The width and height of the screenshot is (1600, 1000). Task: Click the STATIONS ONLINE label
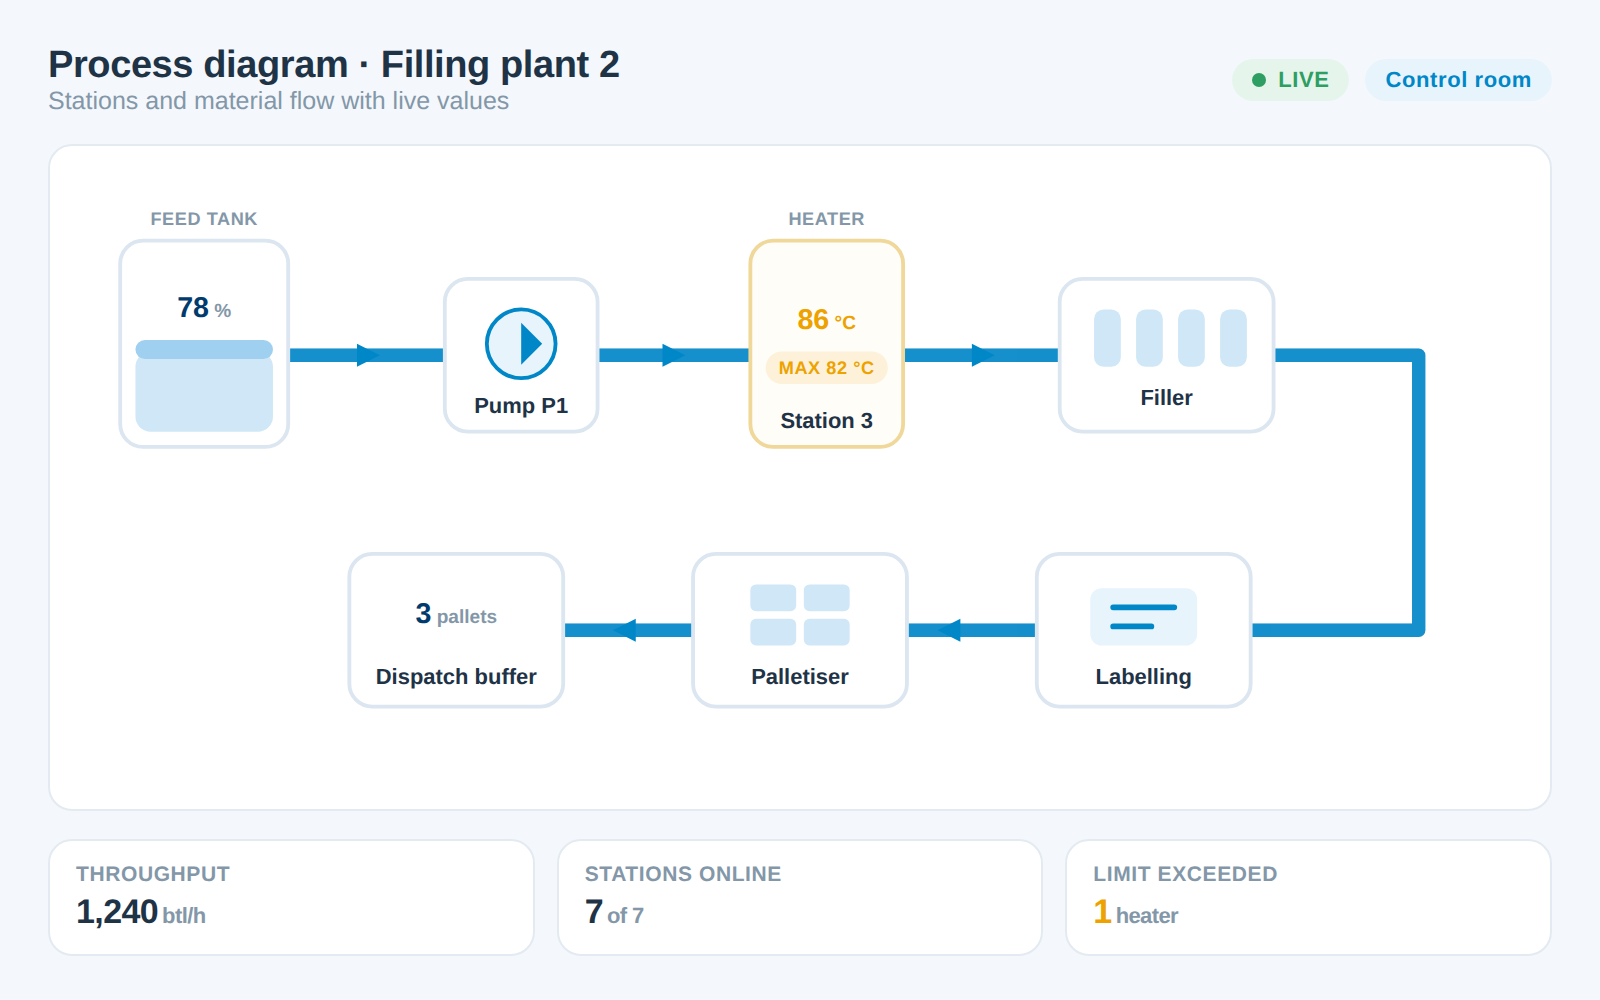tap(683, 874)
